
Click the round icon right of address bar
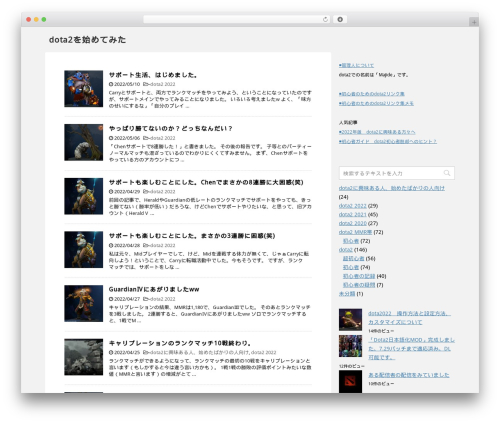pyautogui.click(x=340, y=19)
